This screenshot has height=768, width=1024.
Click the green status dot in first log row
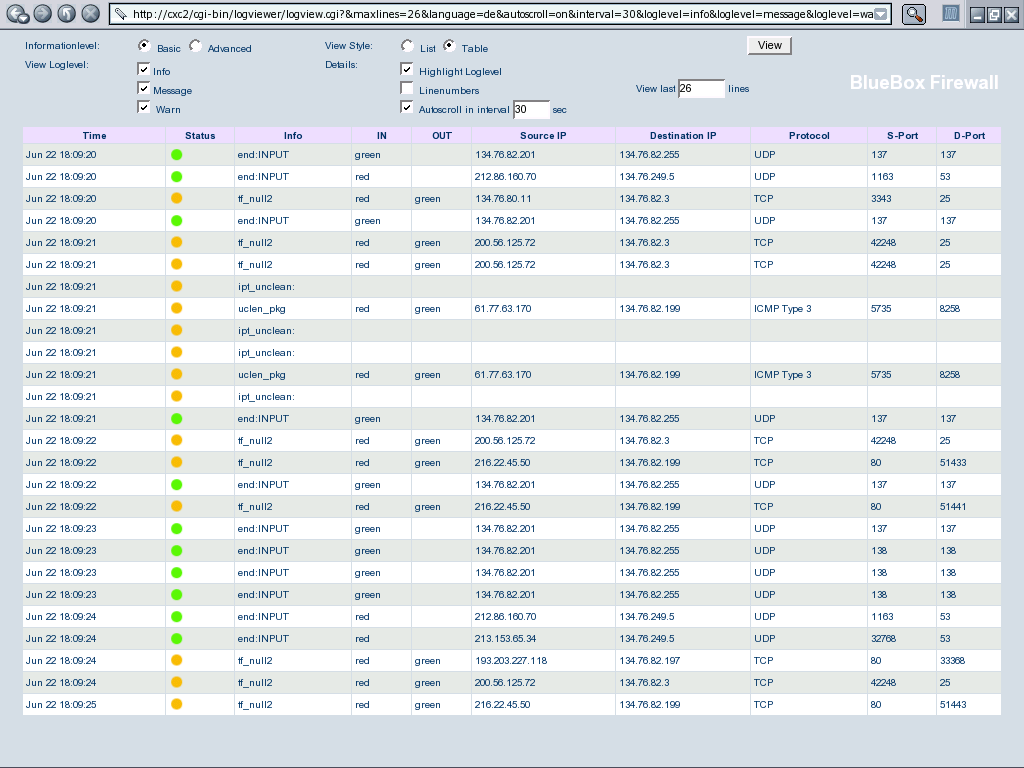177,154
